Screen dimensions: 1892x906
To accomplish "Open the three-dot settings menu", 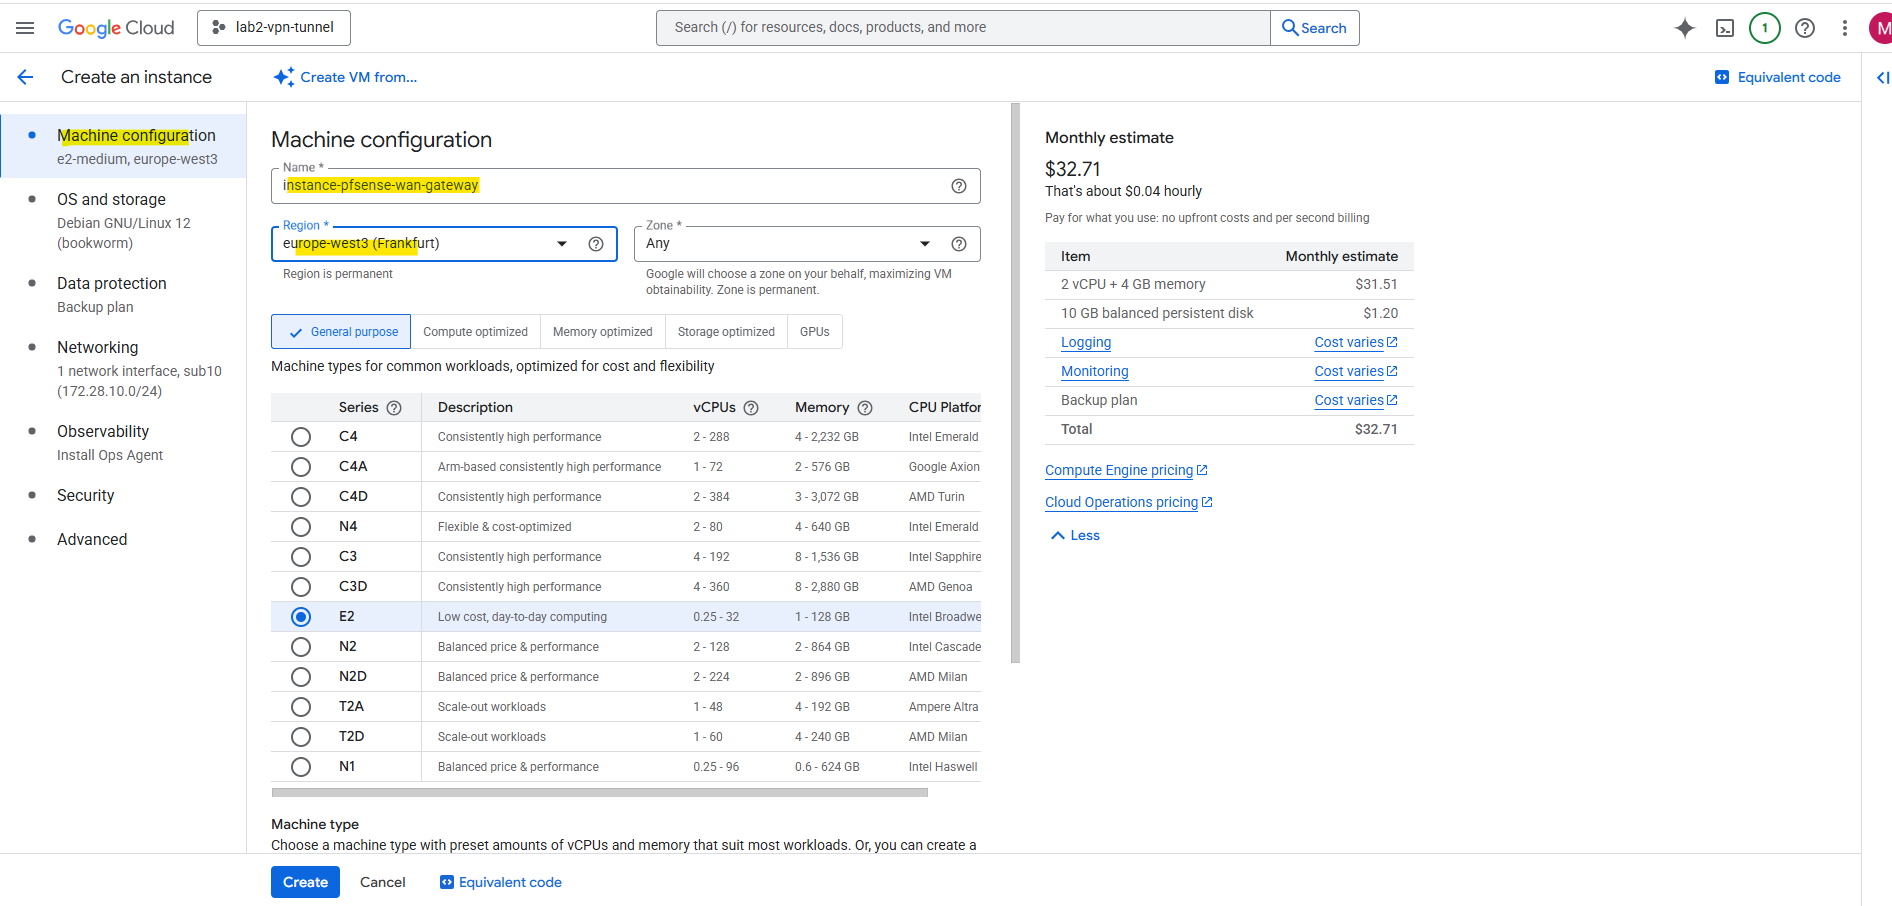I will (x=1845, y=28).
